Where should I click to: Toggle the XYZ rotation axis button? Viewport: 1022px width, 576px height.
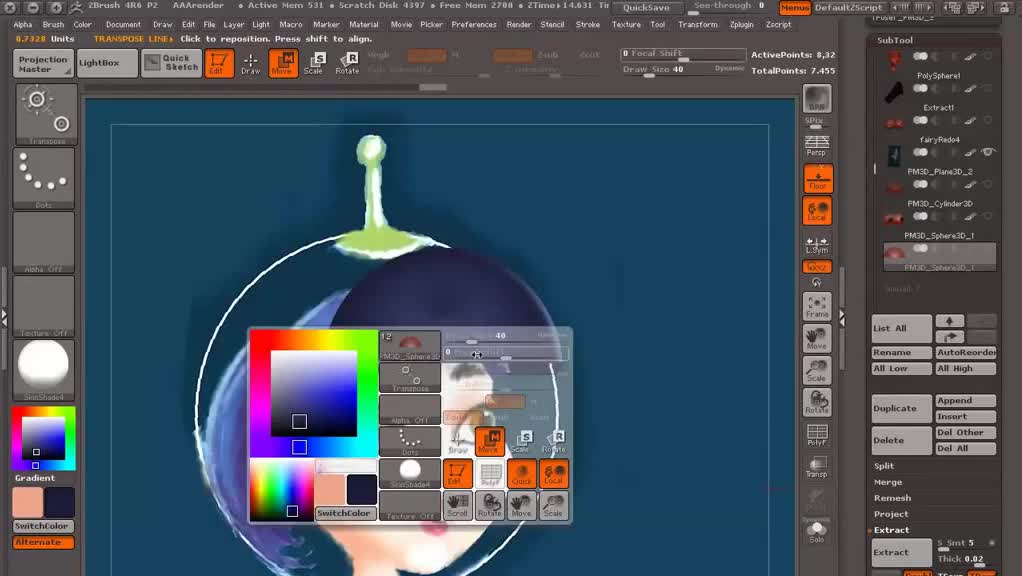[817, 267]
